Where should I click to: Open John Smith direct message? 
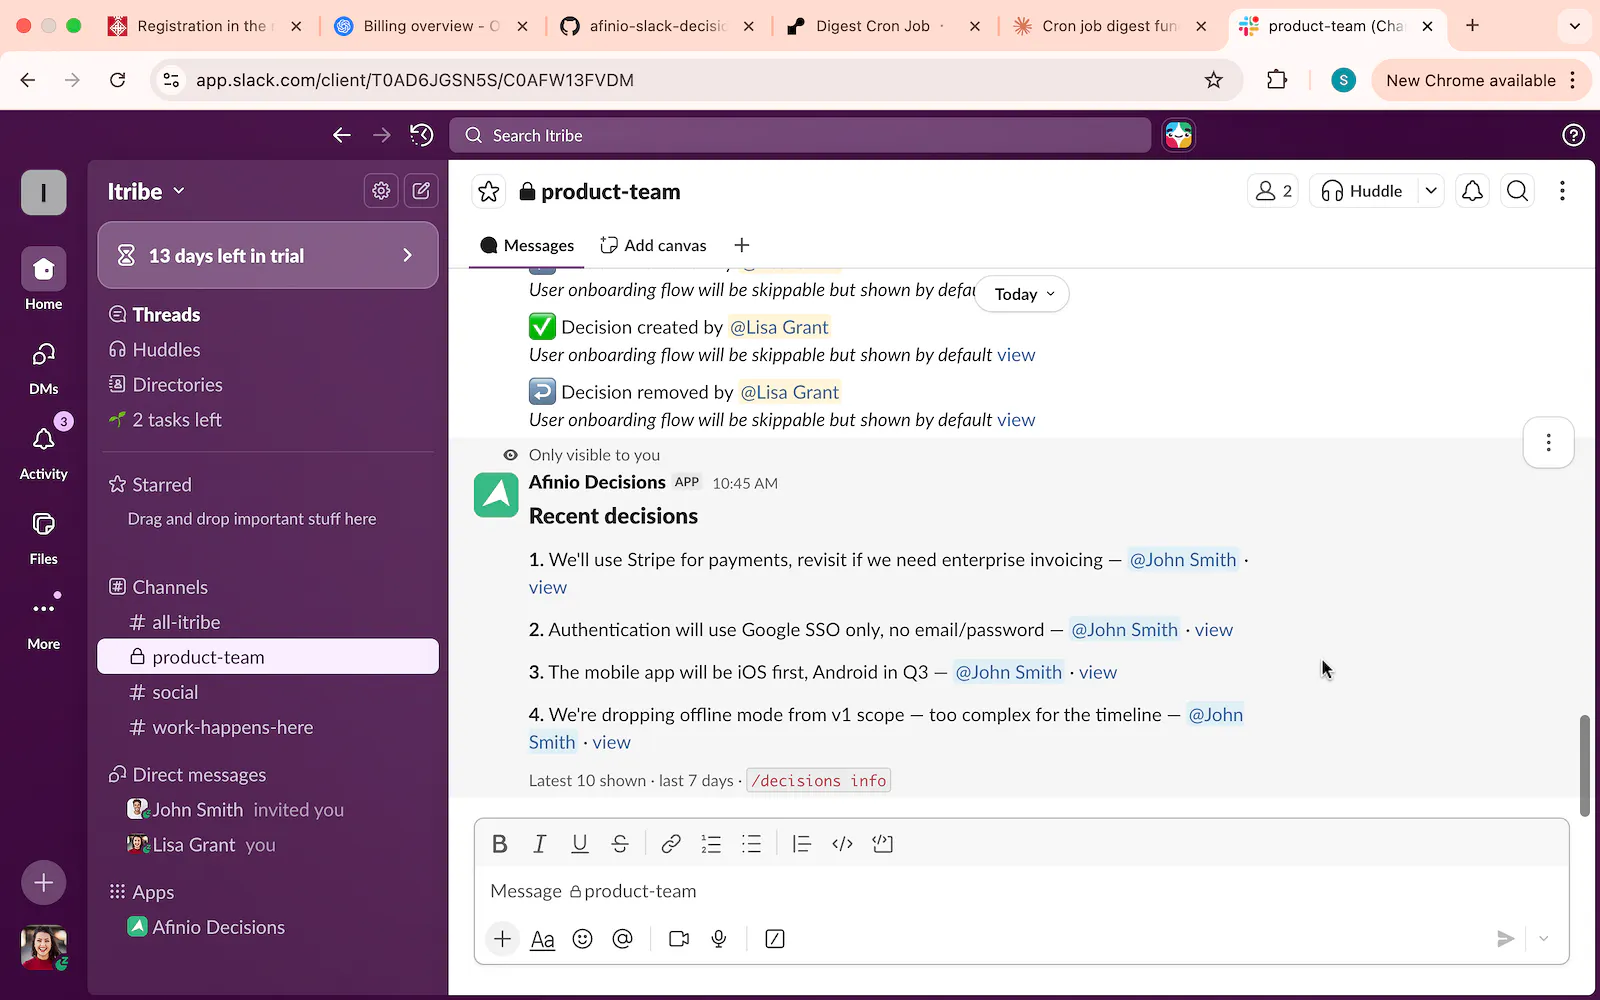point(268,810)
